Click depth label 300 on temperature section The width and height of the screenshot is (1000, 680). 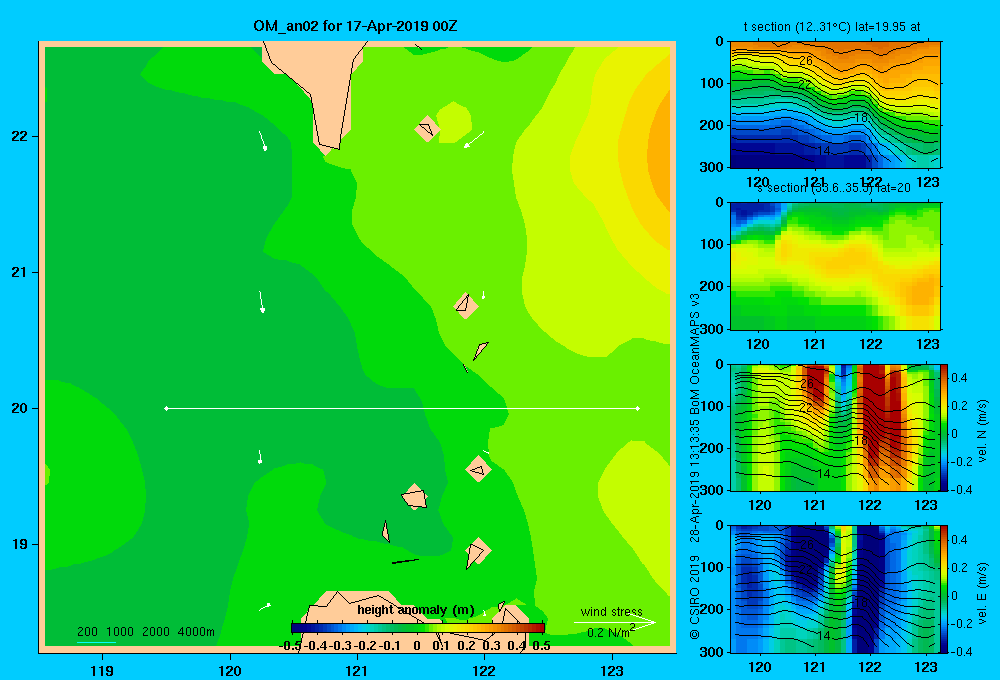tap(712, 167)
